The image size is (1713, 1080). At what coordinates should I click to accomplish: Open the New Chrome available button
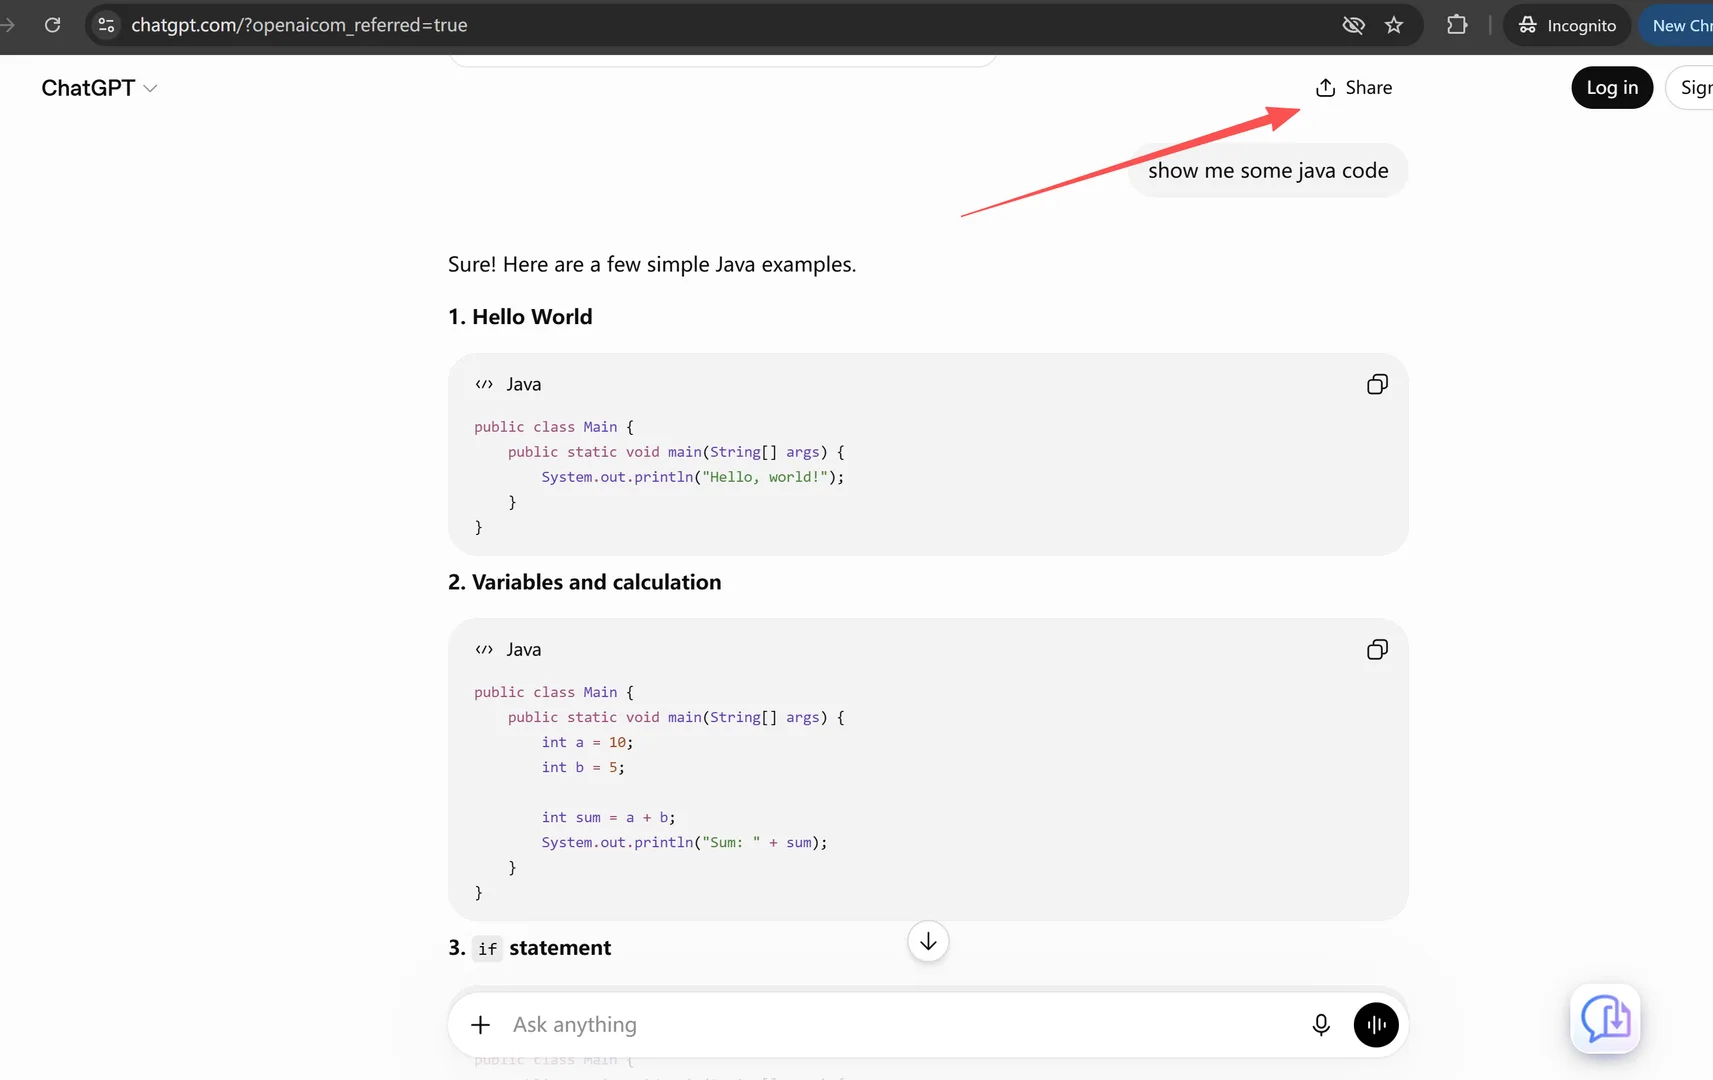1677,25
